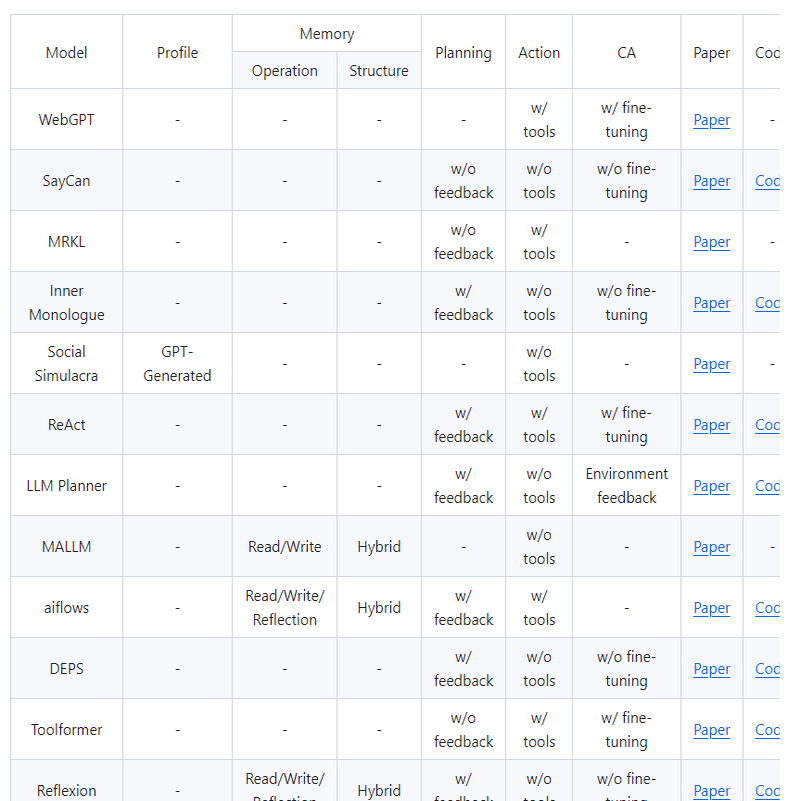View the LLM Planner Paper link
Viewport: 801px width, 801px height.
coord(711,486)
